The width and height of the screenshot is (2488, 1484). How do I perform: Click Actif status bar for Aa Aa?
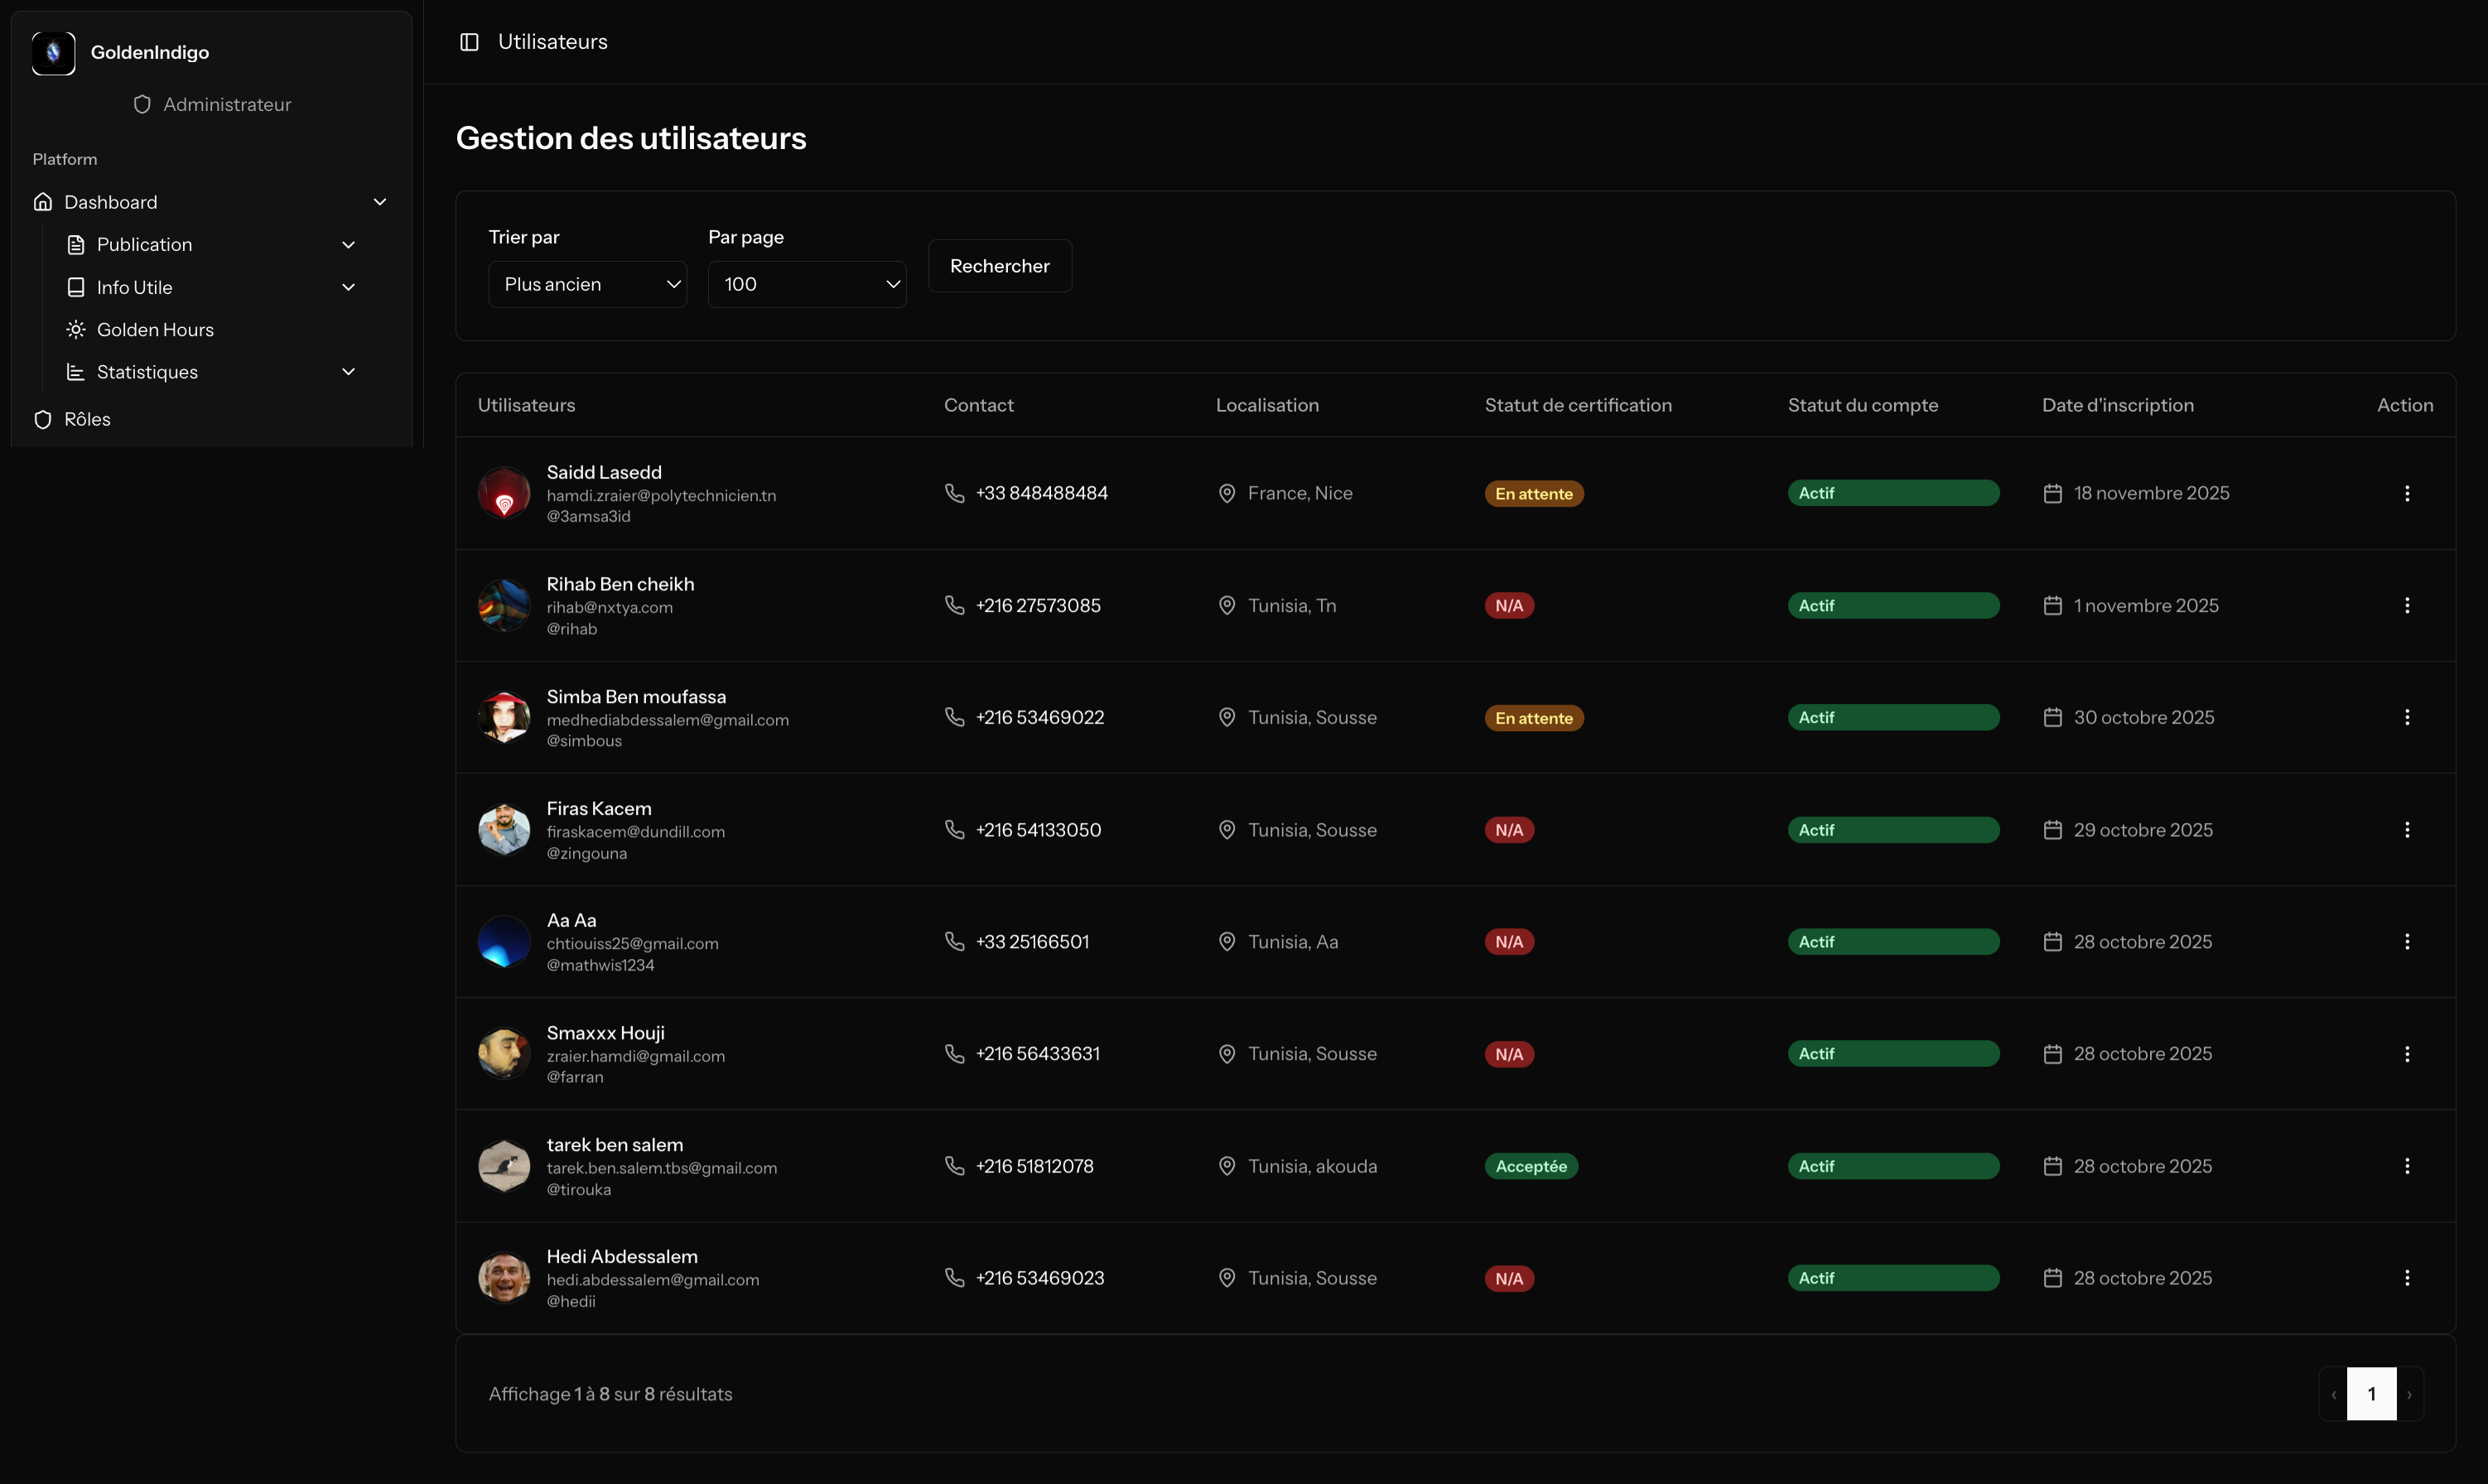(1893, 942)
